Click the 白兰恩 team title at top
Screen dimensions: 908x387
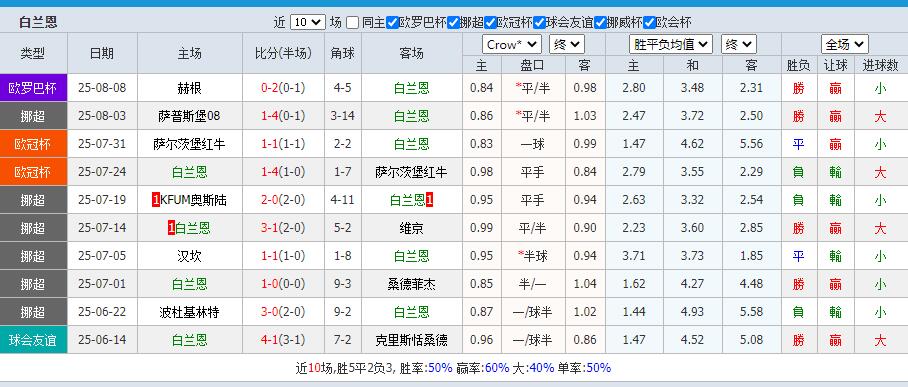point(38,23)
